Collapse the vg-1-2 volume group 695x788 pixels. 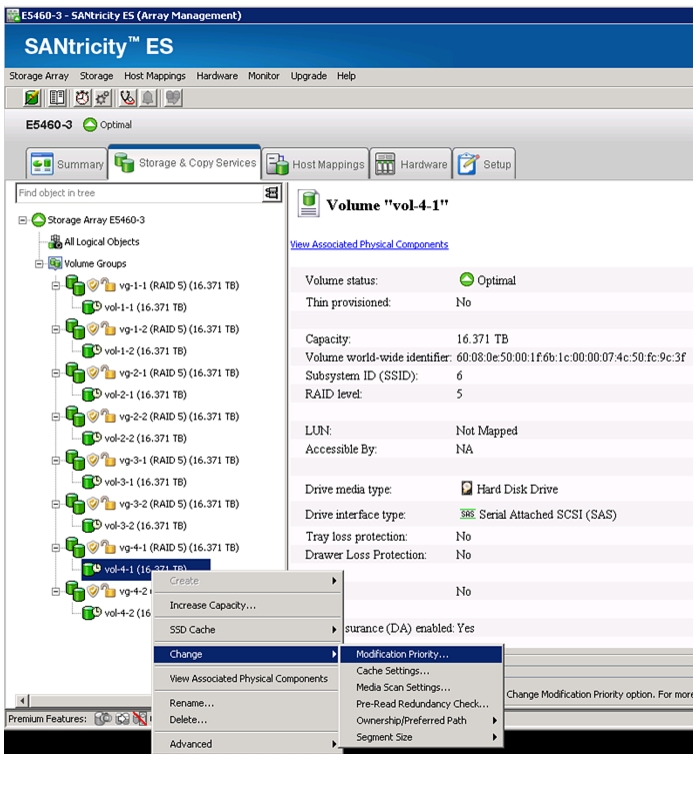point(56,329)
